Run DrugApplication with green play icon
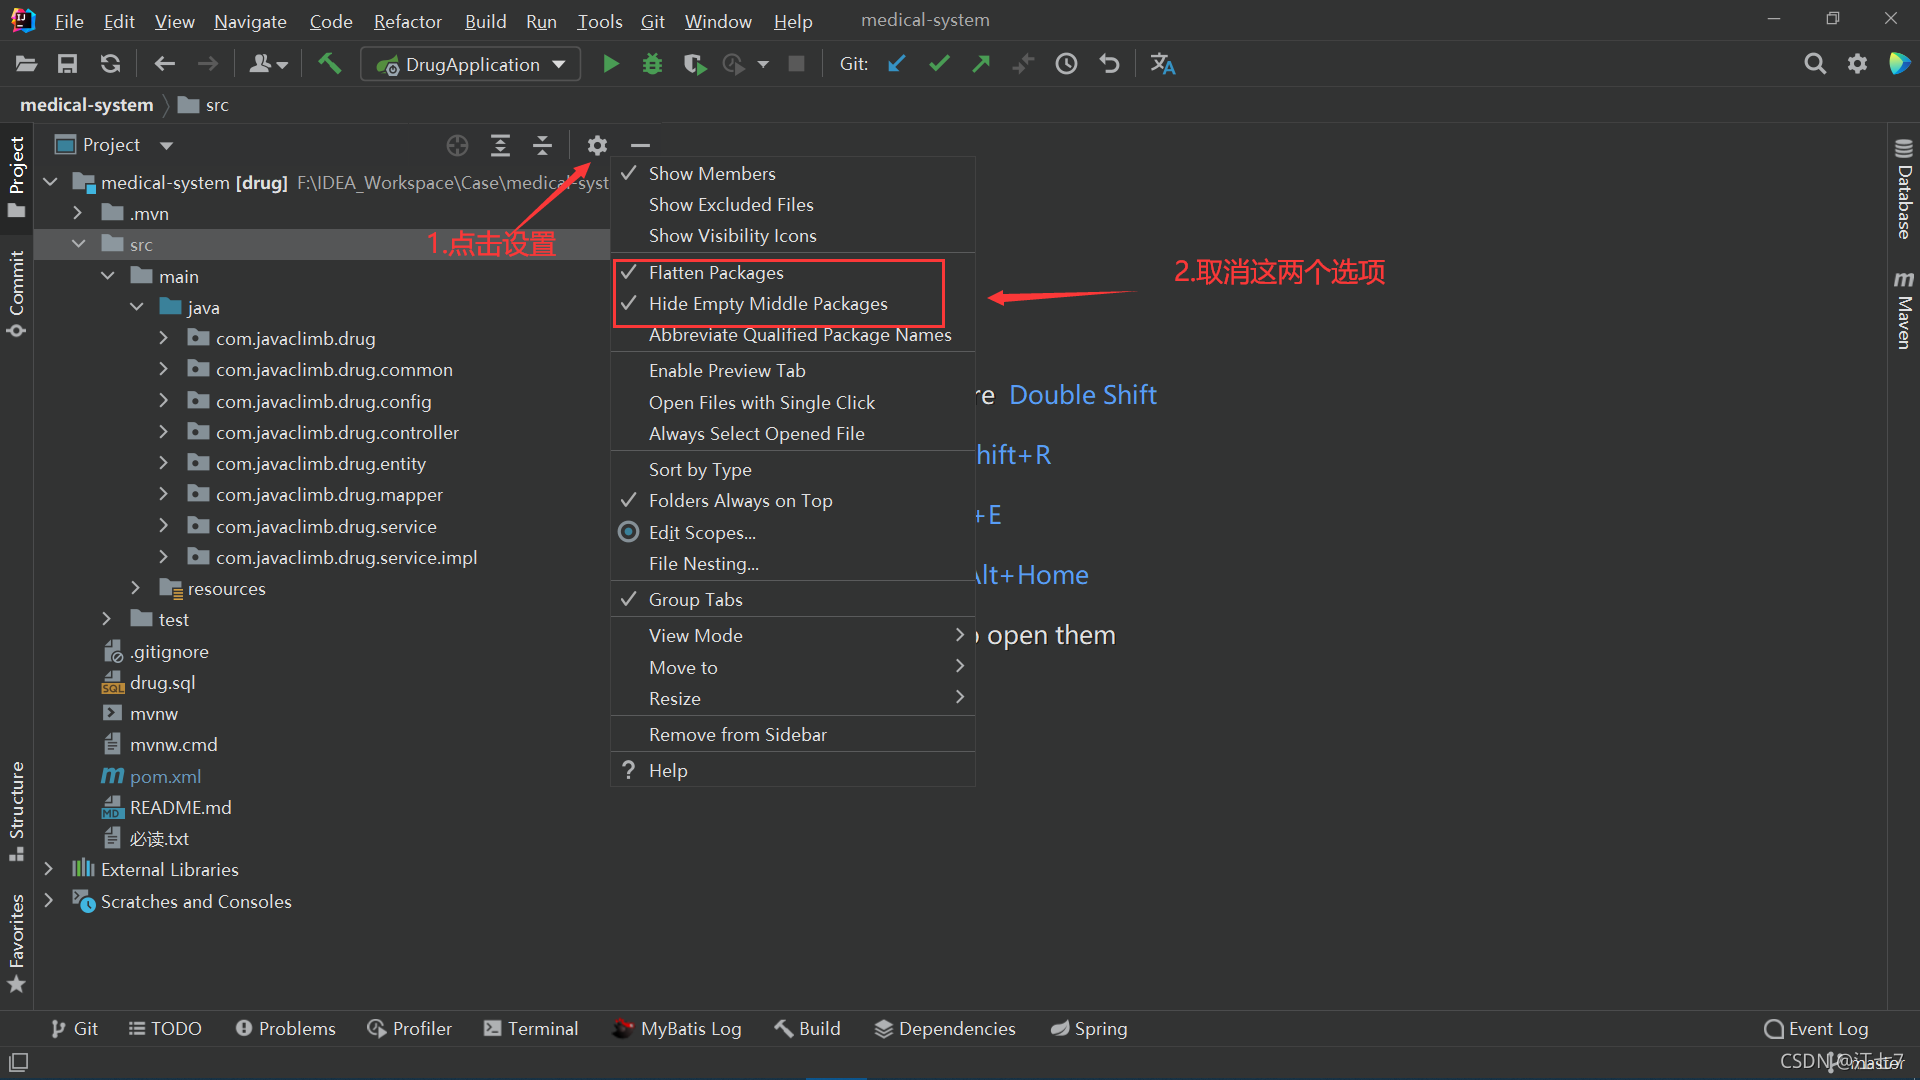Screen dimensions: 1920x1080 coord(611,64)
